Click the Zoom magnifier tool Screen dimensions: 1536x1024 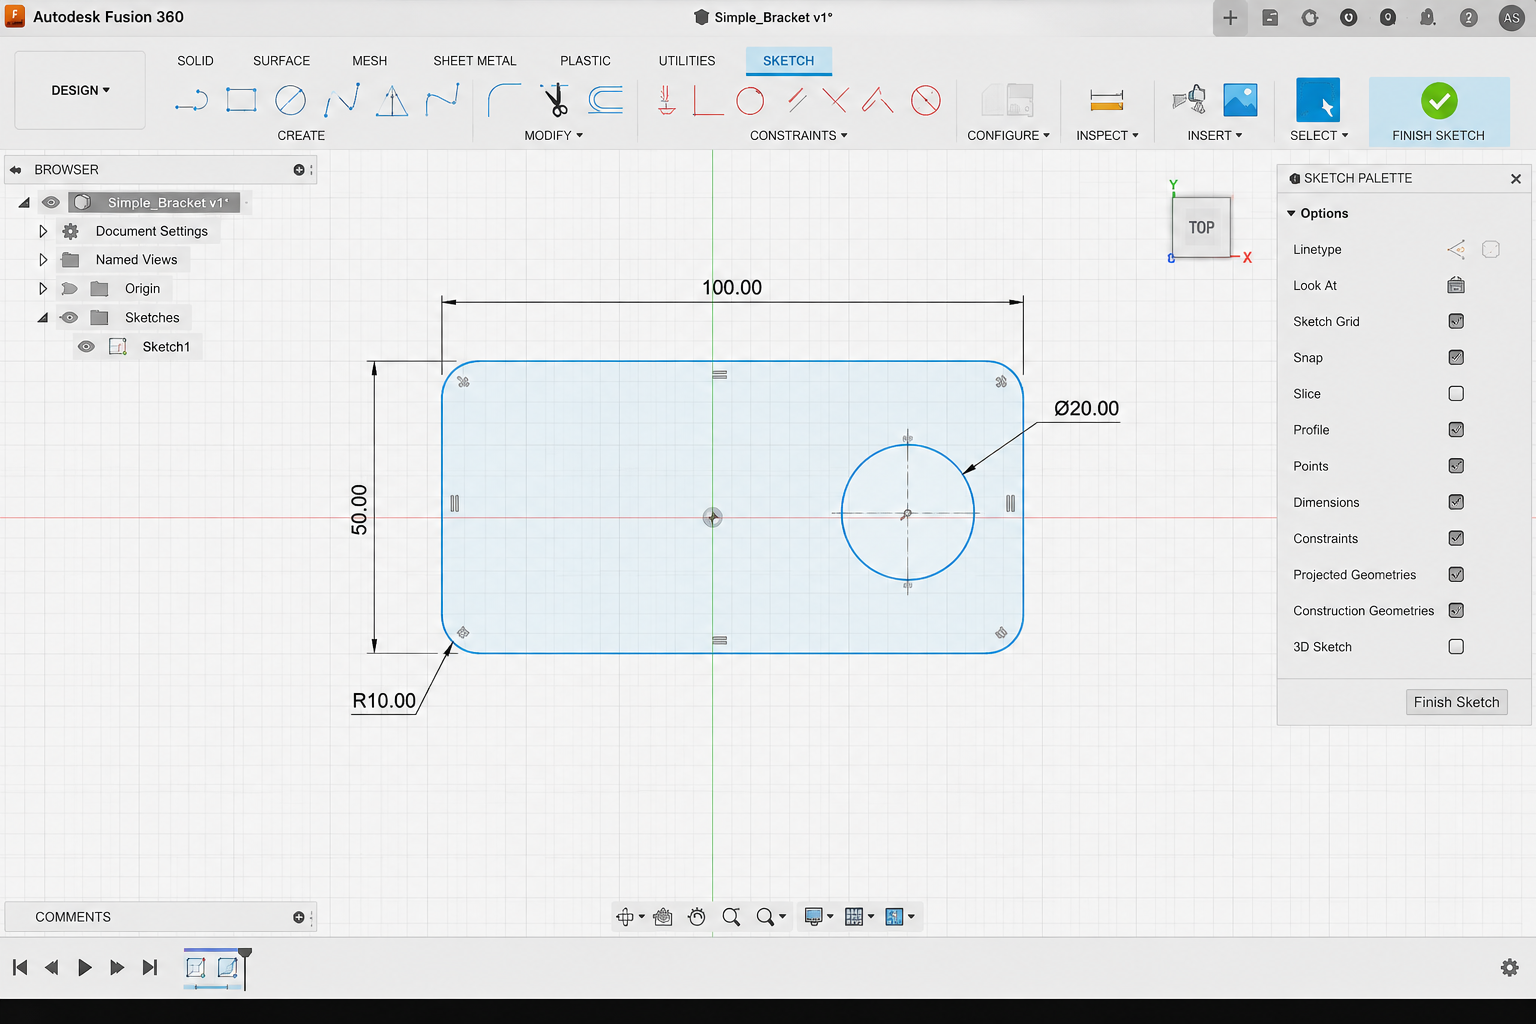click(x=732, y=917)
